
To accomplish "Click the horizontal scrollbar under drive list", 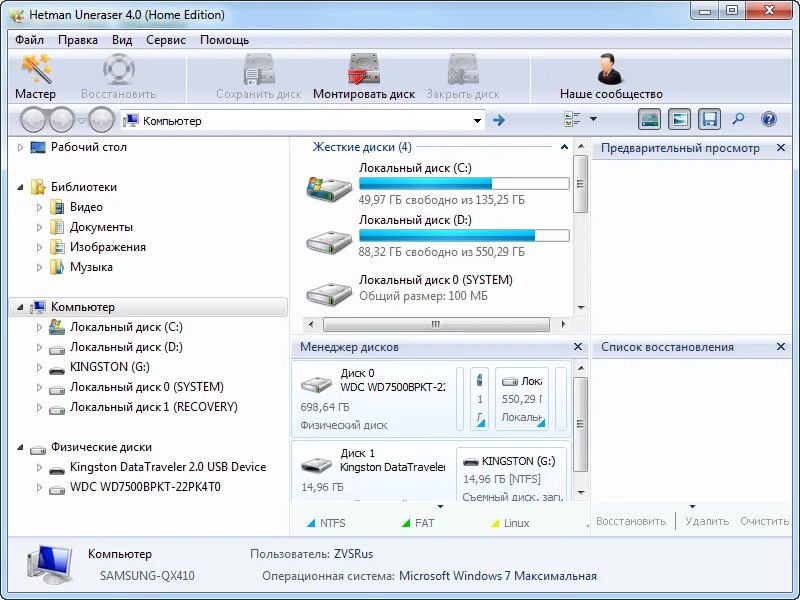I will pos(436,324).
